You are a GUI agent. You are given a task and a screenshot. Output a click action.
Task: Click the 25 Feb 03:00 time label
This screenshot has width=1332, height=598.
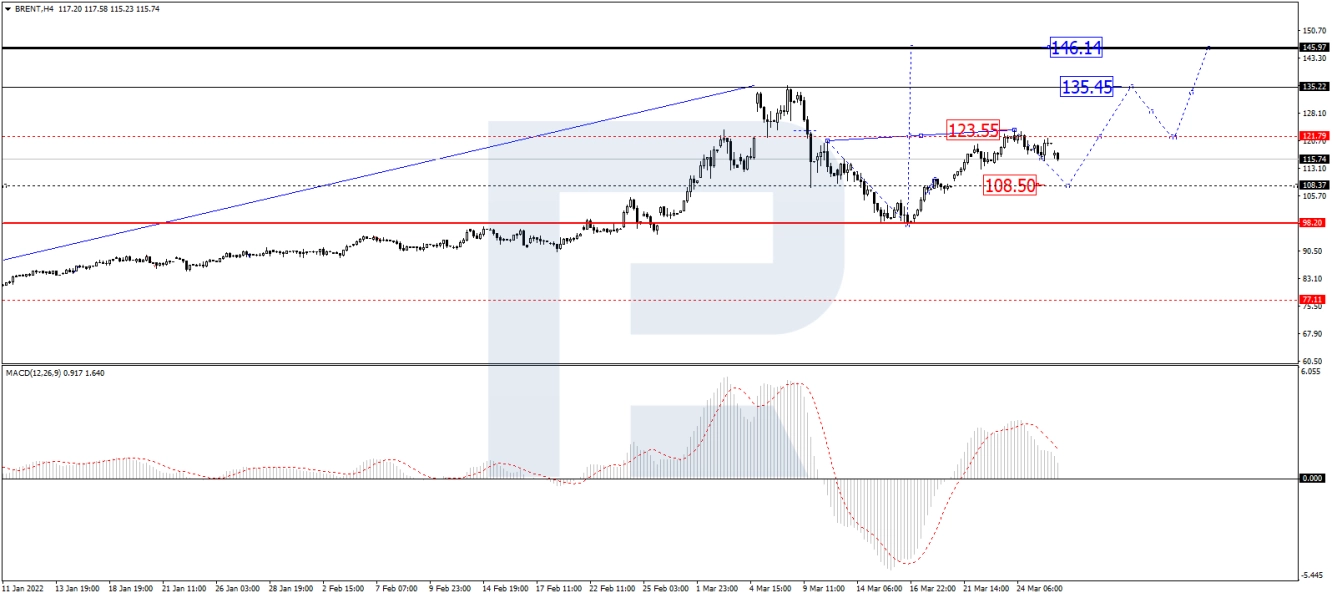667,589
